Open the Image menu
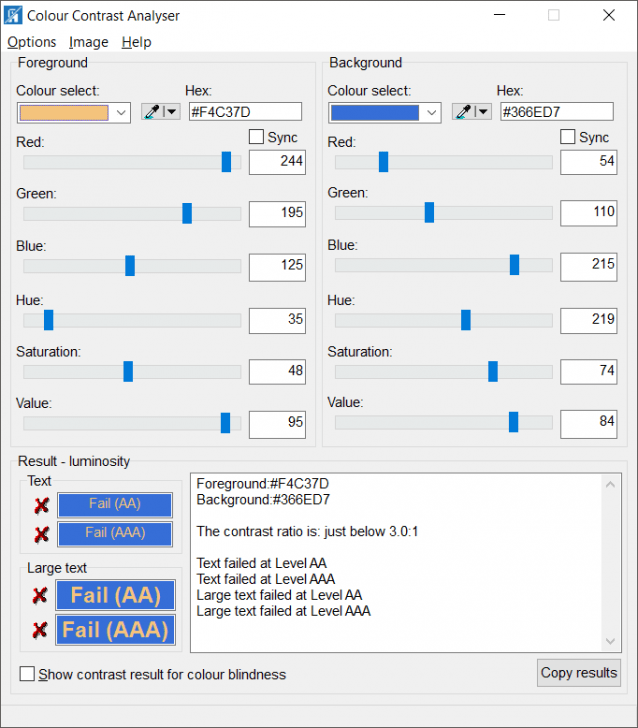The image size is (638, 728). (89, 42)
